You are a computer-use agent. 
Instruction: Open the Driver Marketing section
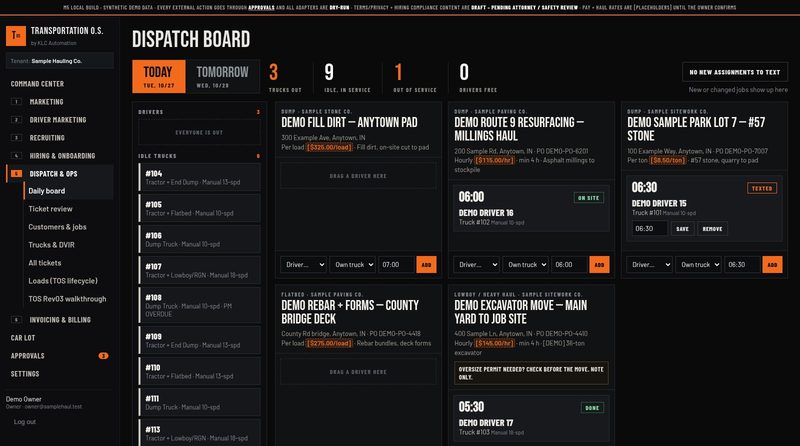(x=59, y=119)
